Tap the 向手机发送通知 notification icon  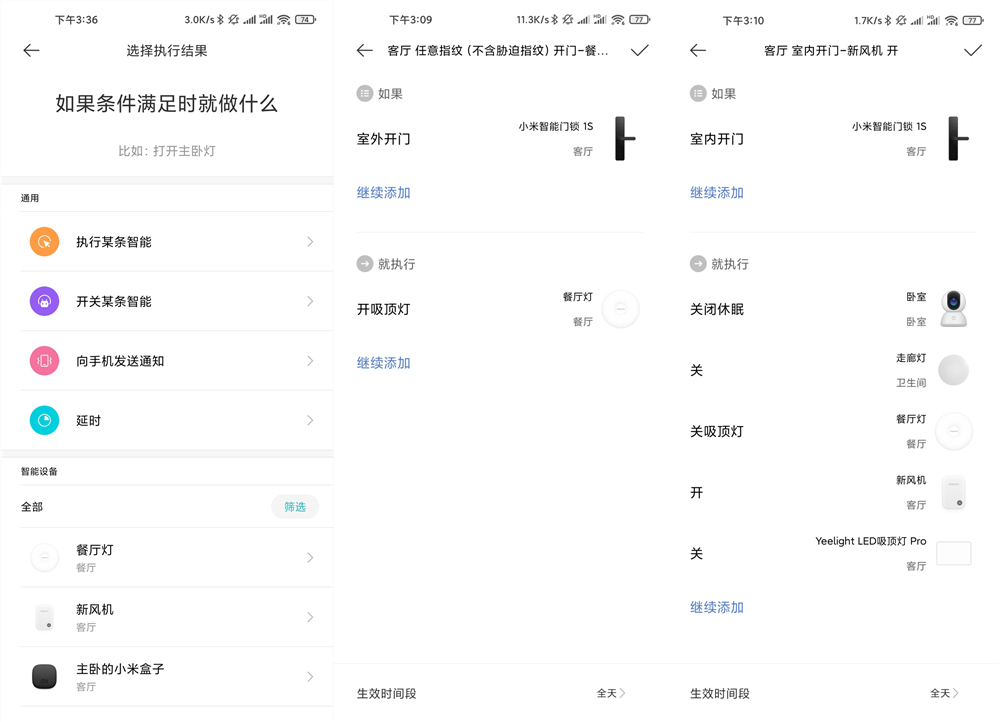tap(44, 361)
